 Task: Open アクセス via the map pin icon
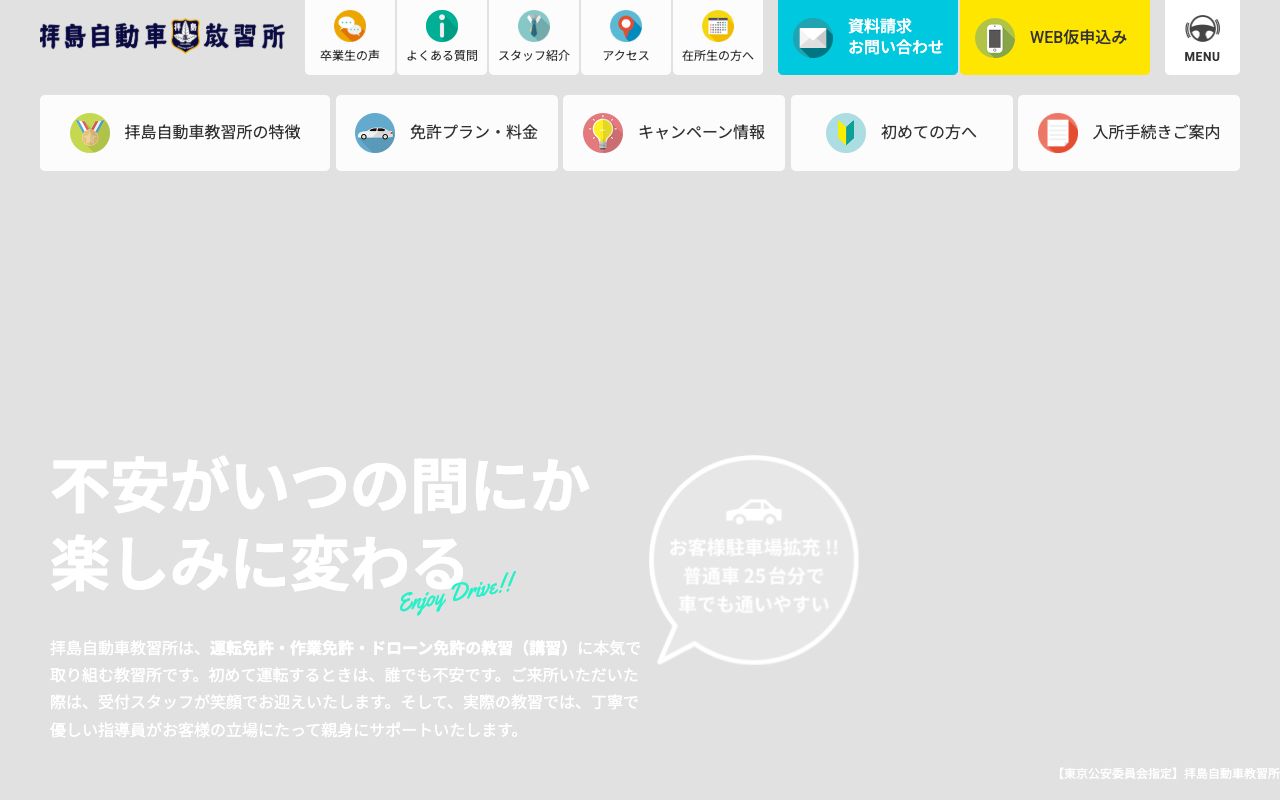tap(626, 26)
